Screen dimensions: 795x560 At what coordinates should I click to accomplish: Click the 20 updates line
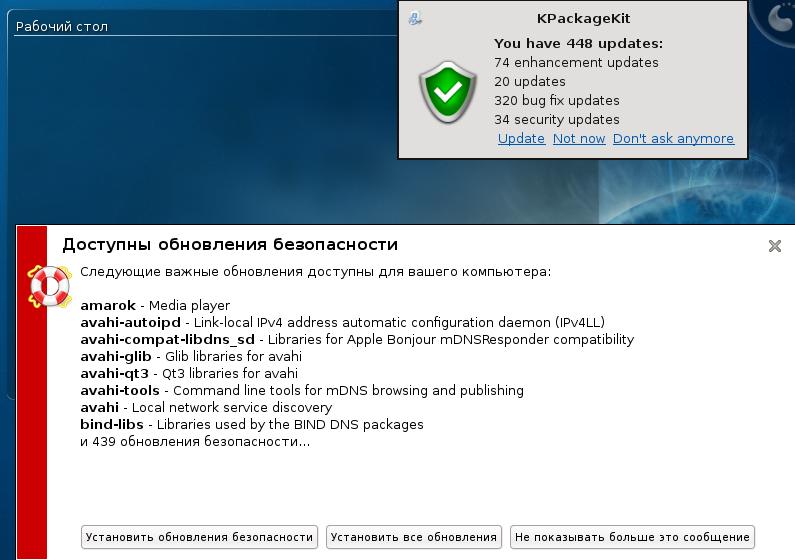click(x=530, y=82)
